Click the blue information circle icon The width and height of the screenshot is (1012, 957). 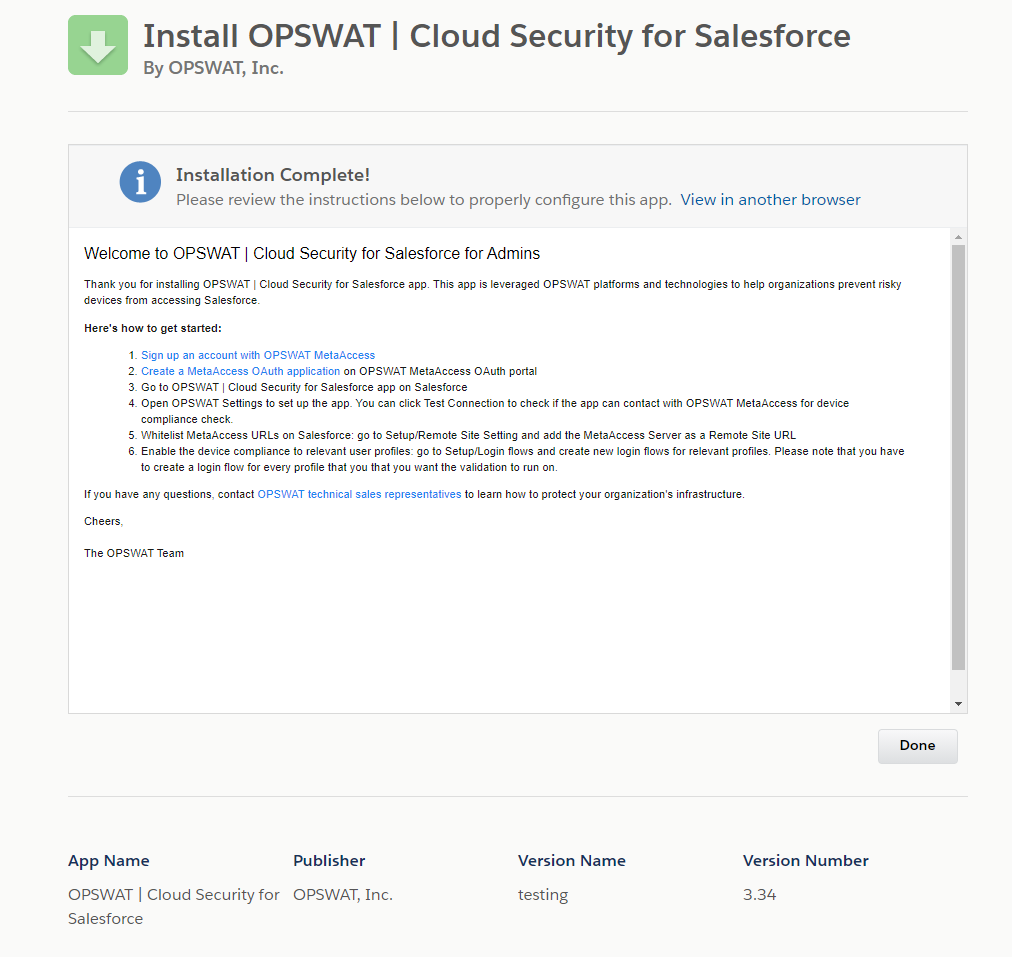(x=140, y=182)
